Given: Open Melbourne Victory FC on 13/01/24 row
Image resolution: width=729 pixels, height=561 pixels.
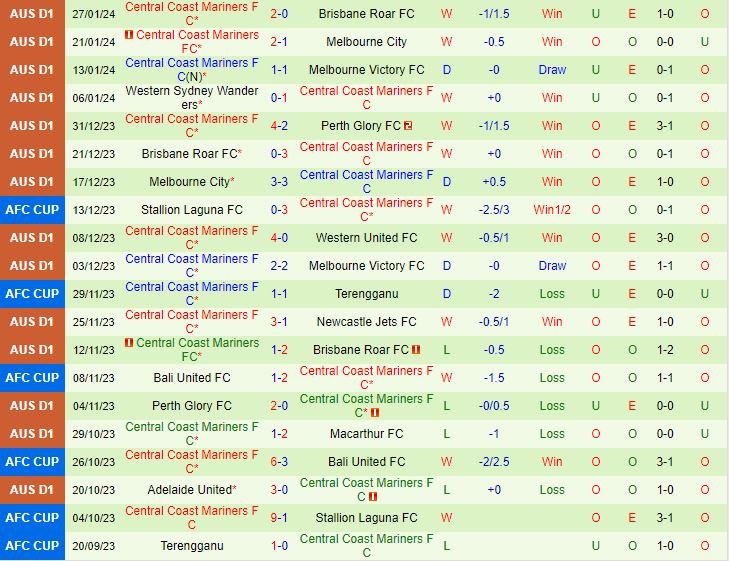Looking at the screenshot, I should pos(366,70).
